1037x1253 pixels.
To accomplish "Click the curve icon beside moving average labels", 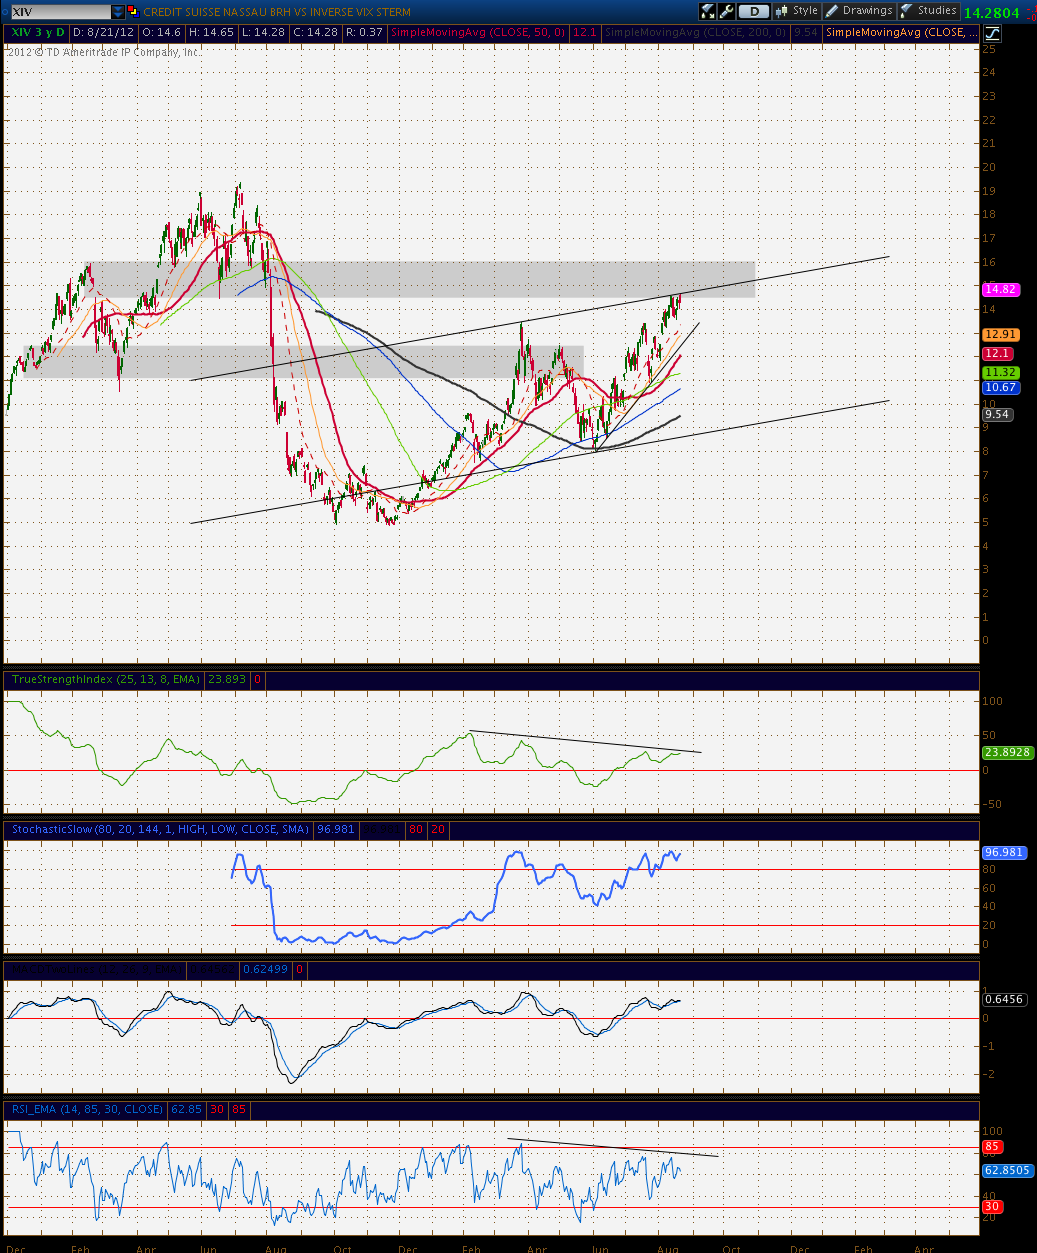I will (x=993, y=33).
